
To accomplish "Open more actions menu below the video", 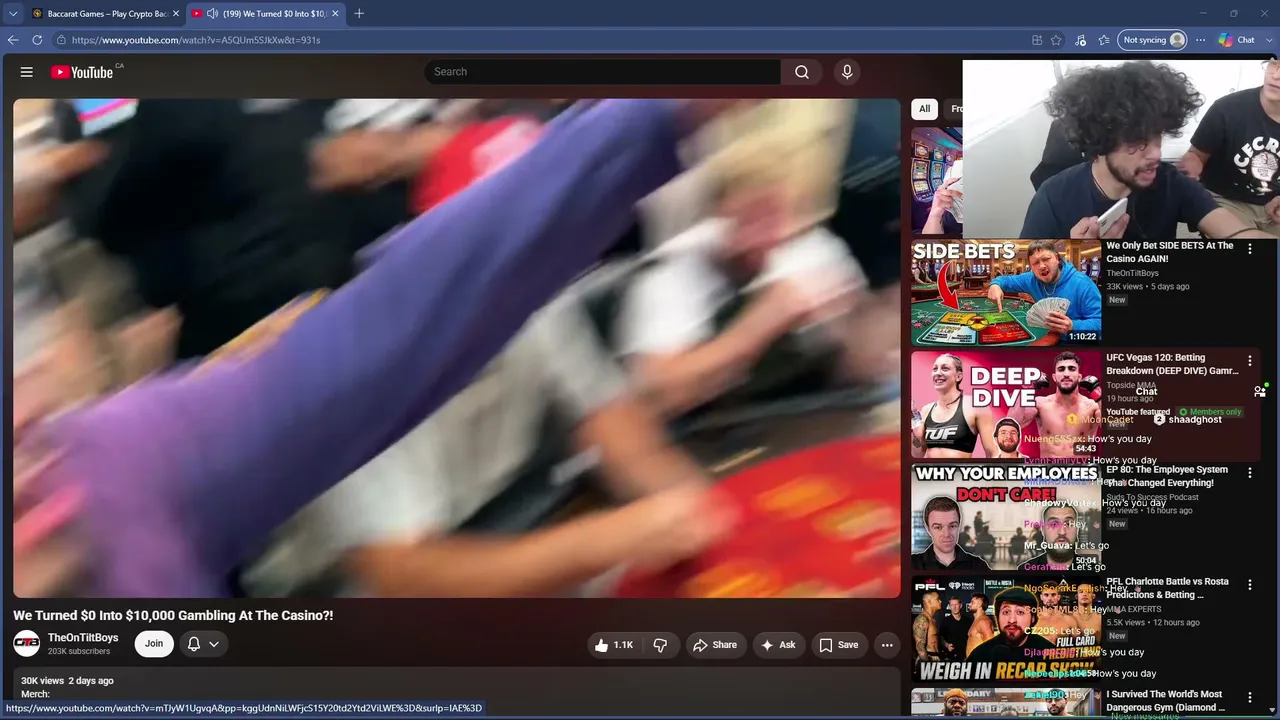I will (x=887, y=645).
